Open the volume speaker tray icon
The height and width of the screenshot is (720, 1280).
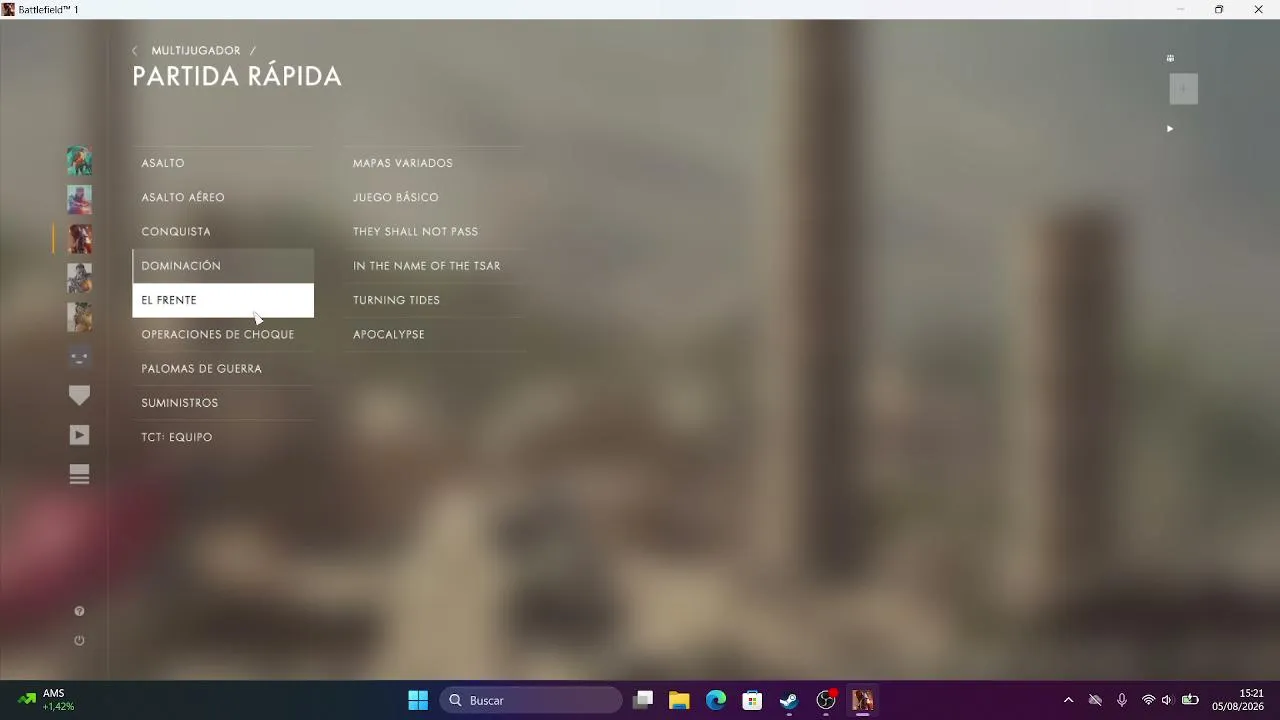(x=1167, y=700)
